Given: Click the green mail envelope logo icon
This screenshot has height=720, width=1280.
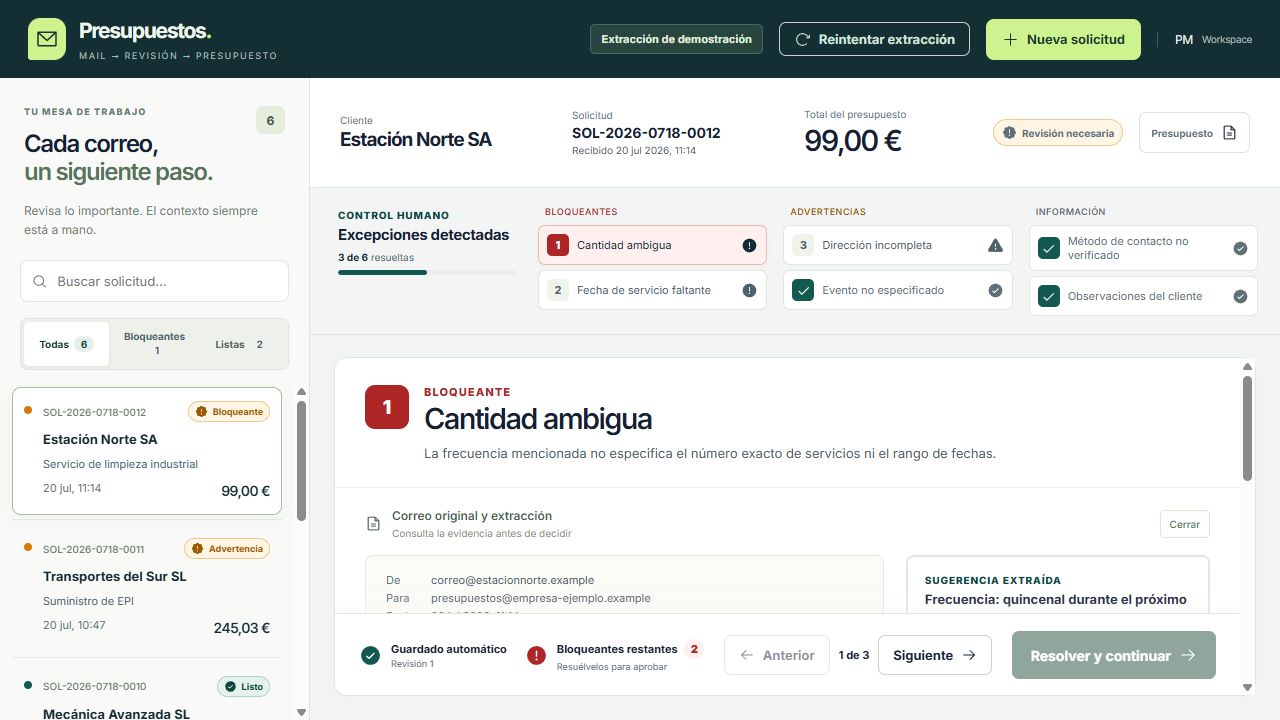Looking at the screenshot, I should (x=47, y=39).
